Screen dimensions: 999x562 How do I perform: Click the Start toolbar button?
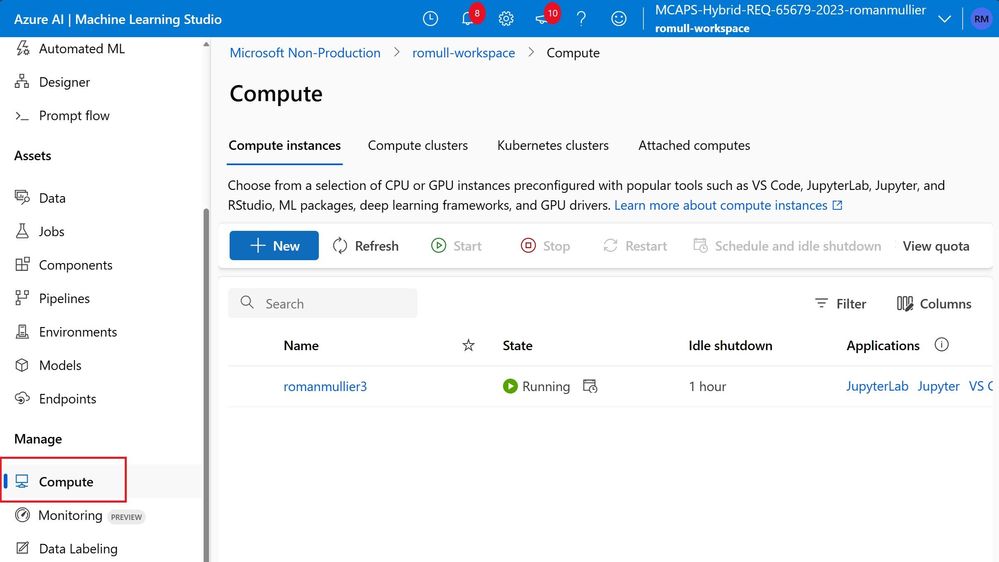click(x=456, y=246)
